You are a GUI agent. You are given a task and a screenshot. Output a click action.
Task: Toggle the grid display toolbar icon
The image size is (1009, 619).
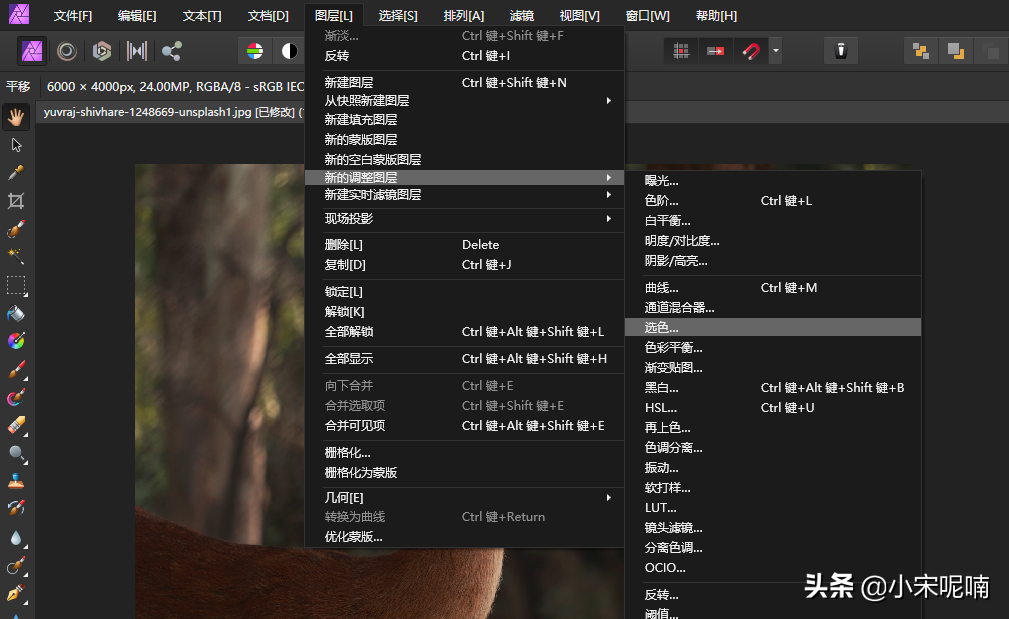pyautogui.click(x=681, y=51)
